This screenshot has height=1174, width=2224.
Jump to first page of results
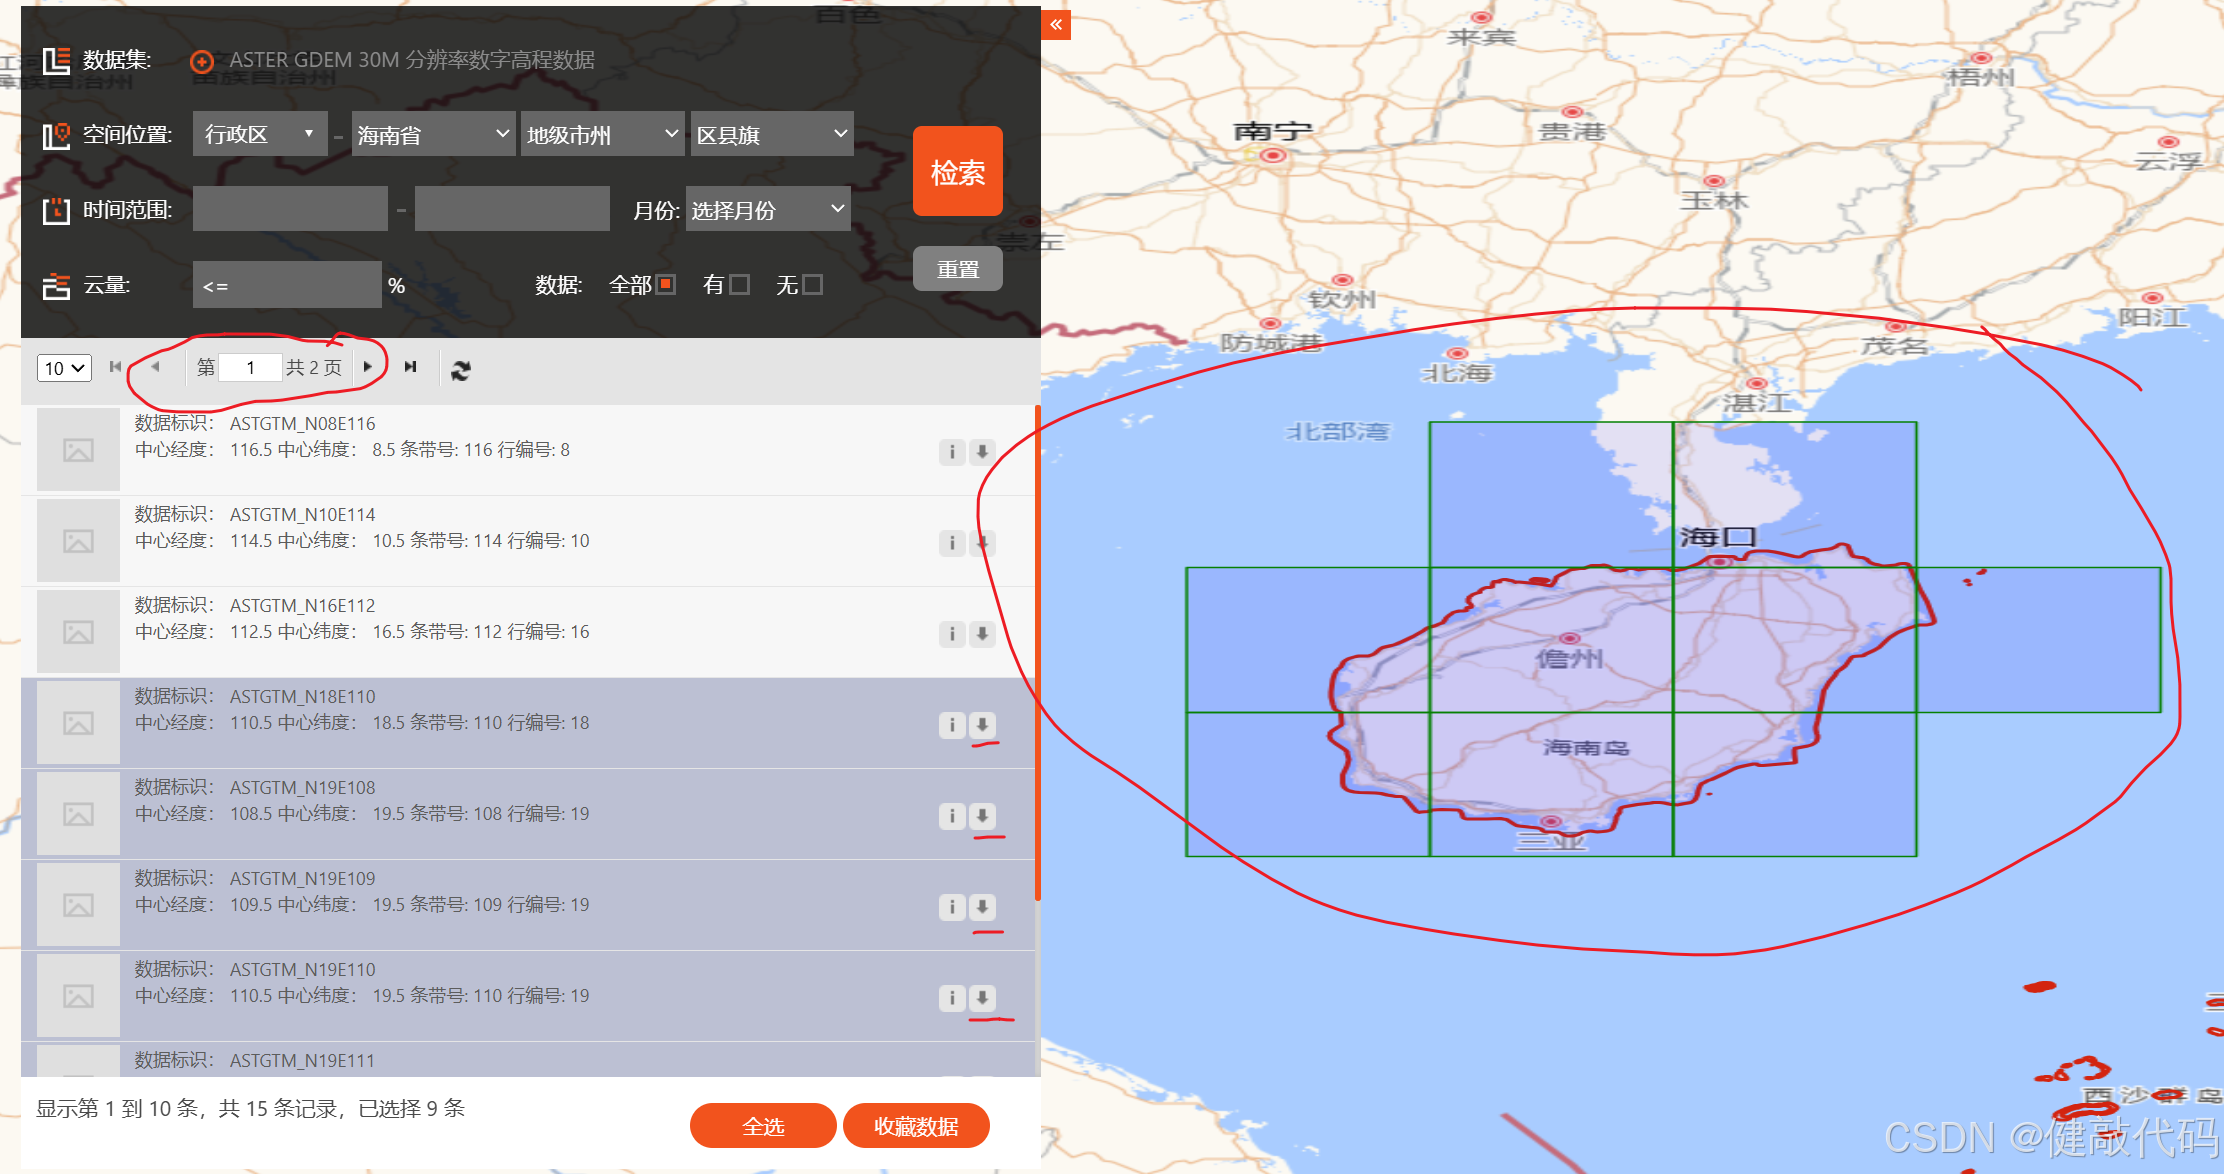tap(115, 367)
